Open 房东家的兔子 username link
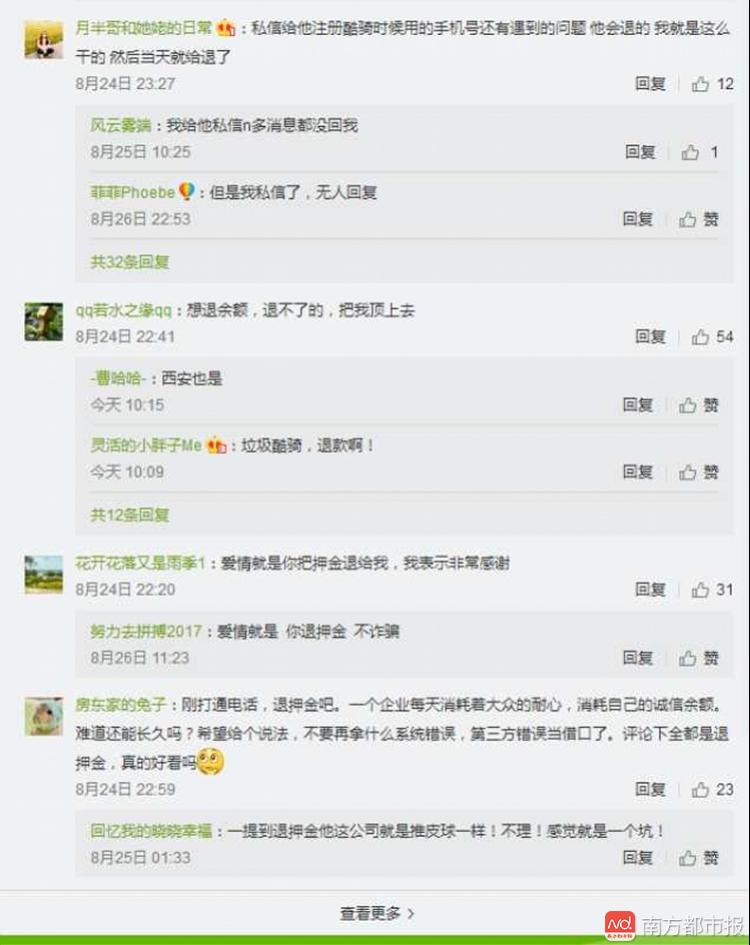This screenshot has width=750, height=945. (x=121, y=704)
